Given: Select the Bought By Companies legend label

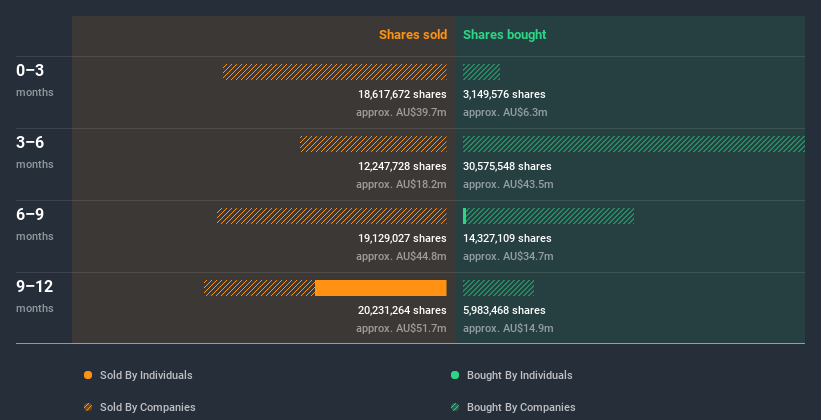Looking at the screenshot, I should click(x=521, y=407).
